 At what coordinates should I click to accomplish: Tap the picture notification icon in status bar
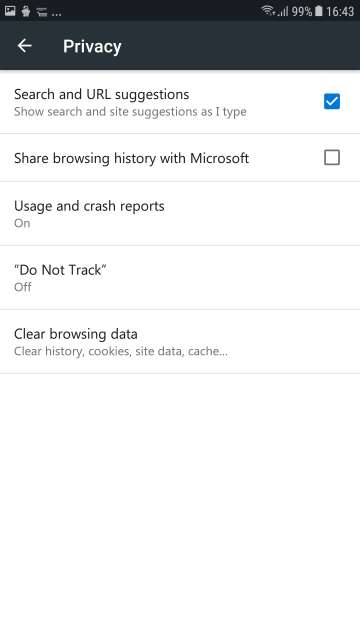click(x=10, y=11)
